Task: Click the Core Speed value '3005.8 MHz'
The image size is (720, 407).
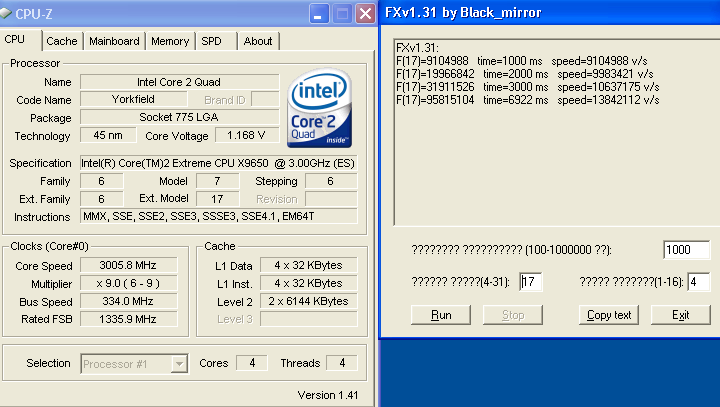Action: [129, 265]
